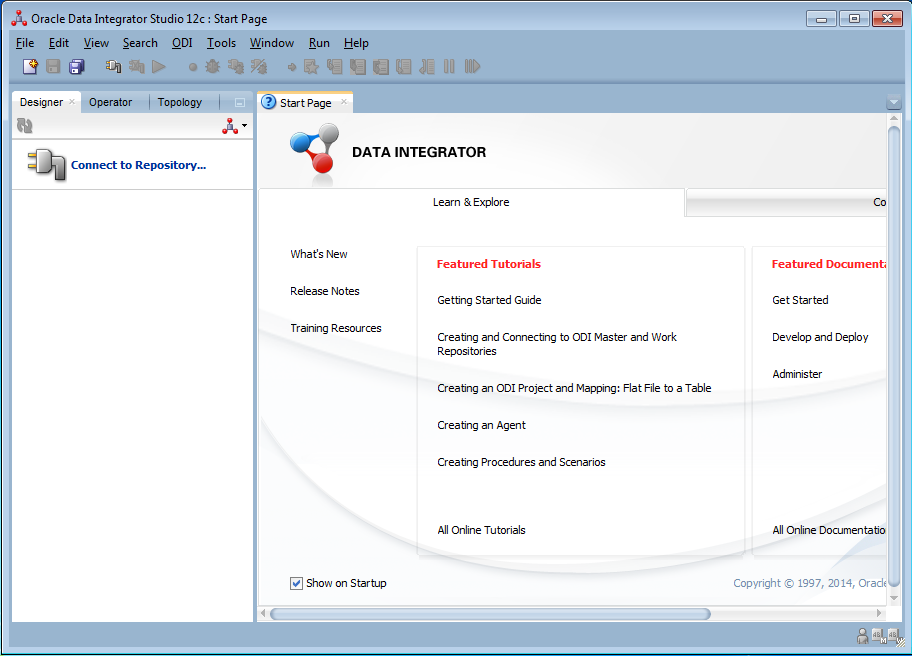Click the Refresh icon in Designer panel
This screenshot has width=912, height=656.
coord(25,126)
